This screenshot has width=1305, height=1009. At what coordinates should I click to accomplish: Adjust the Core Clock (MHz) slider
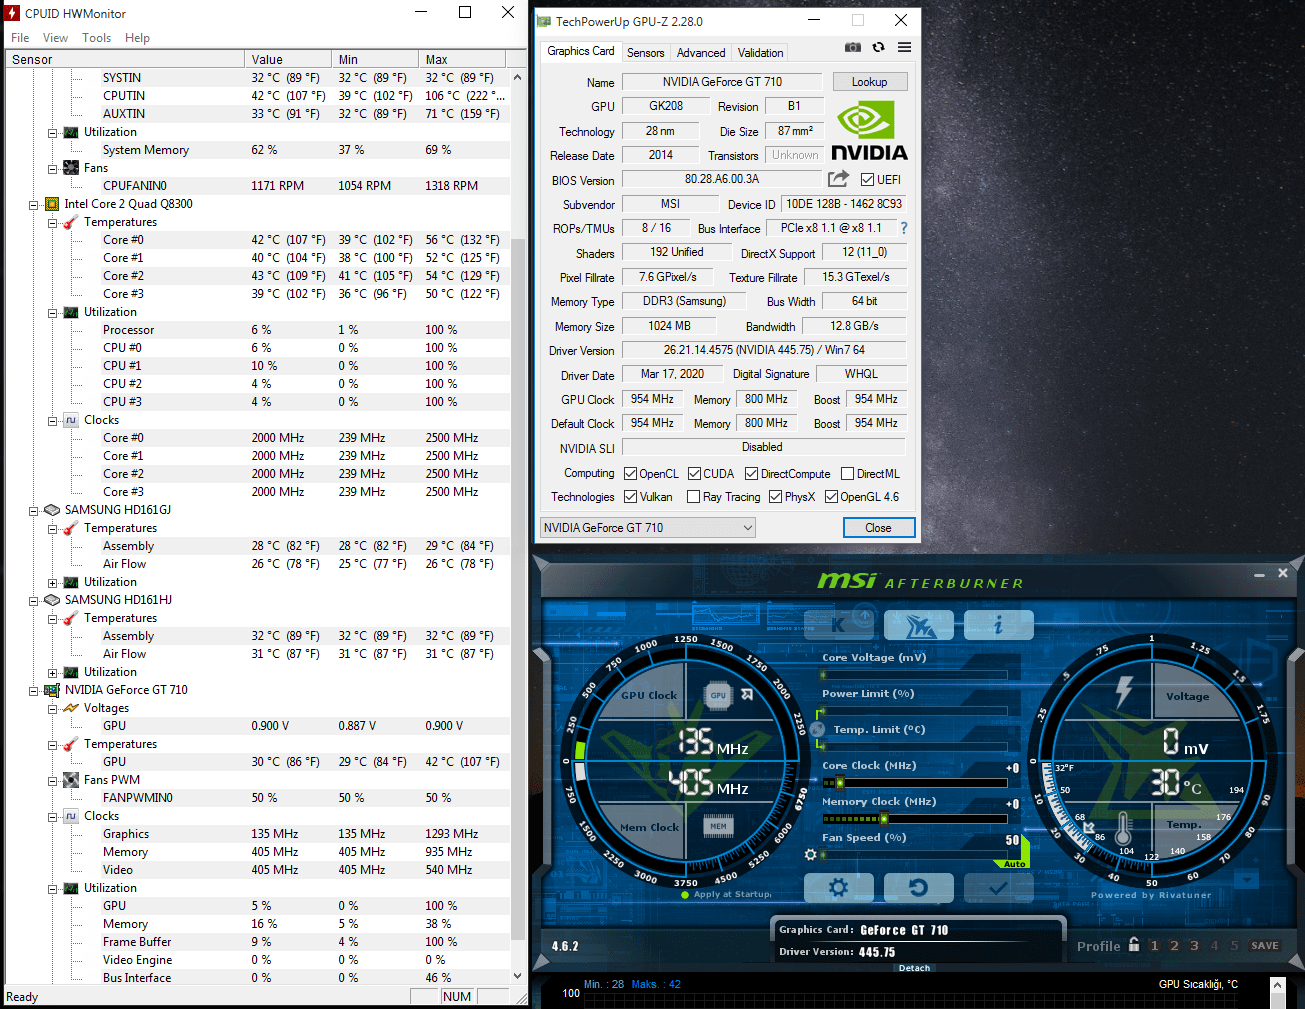pyautogui.click(x=914, y=782)
